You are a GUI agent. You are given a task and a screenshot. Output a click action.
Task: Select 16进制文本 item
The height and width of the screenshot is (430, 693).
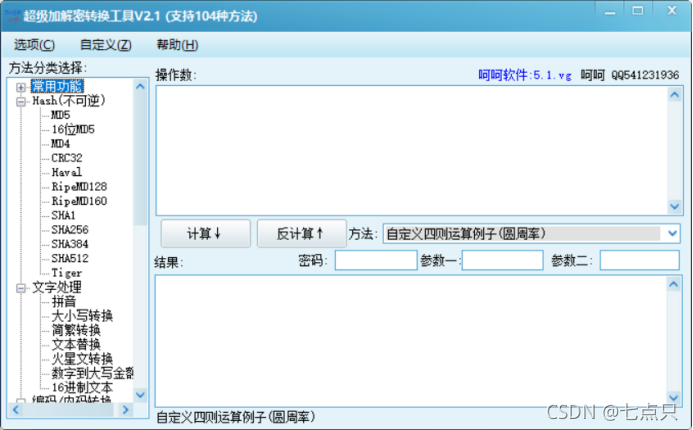82,388
